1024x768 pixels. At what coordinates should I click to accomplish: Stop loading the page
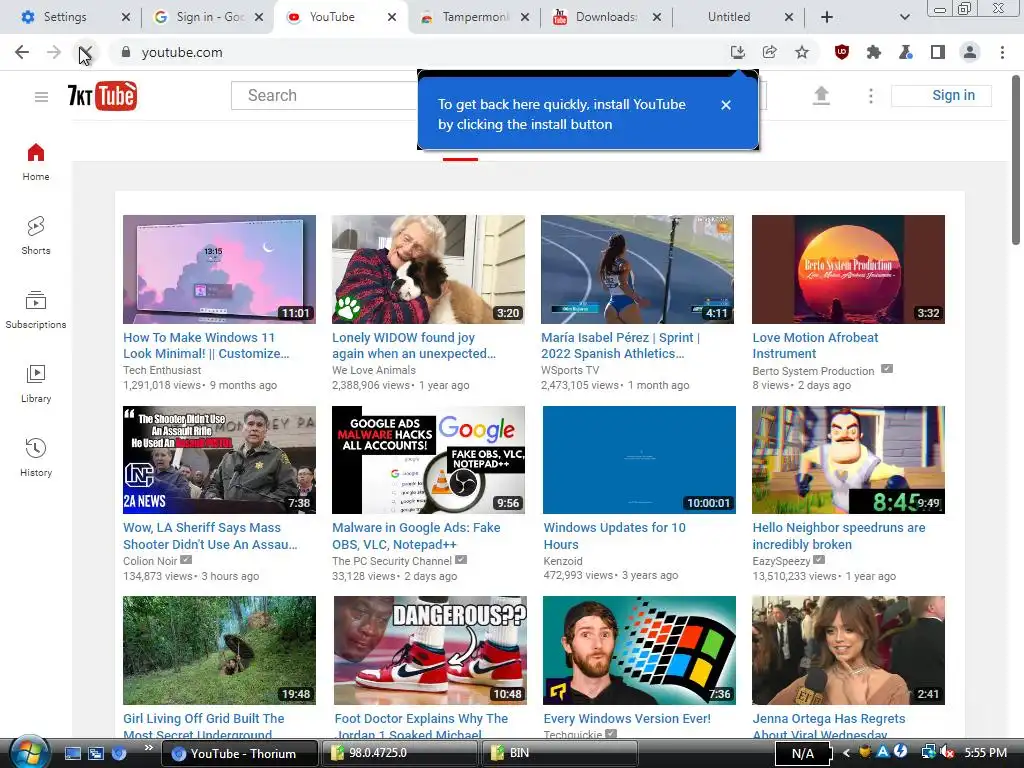(85, 52)
